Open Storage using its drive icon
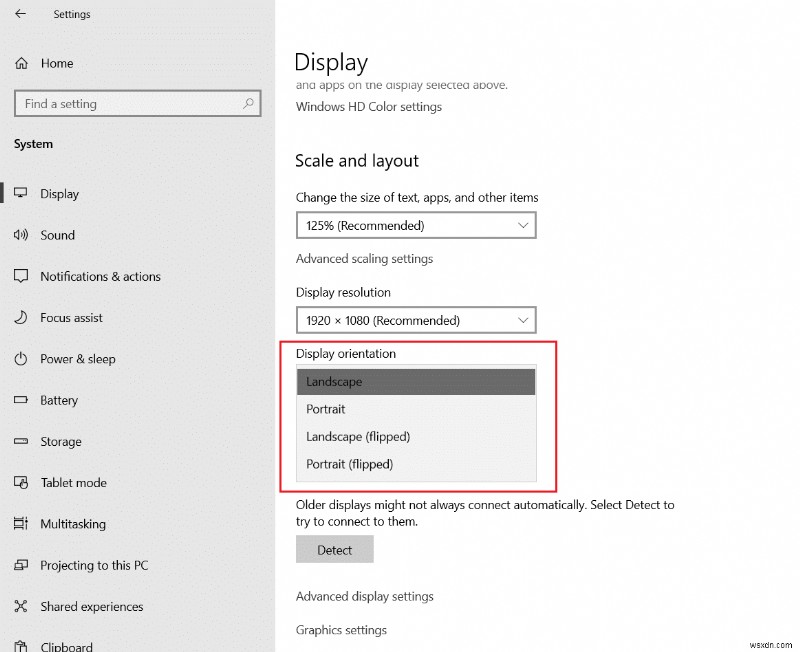 coord(22,441)
